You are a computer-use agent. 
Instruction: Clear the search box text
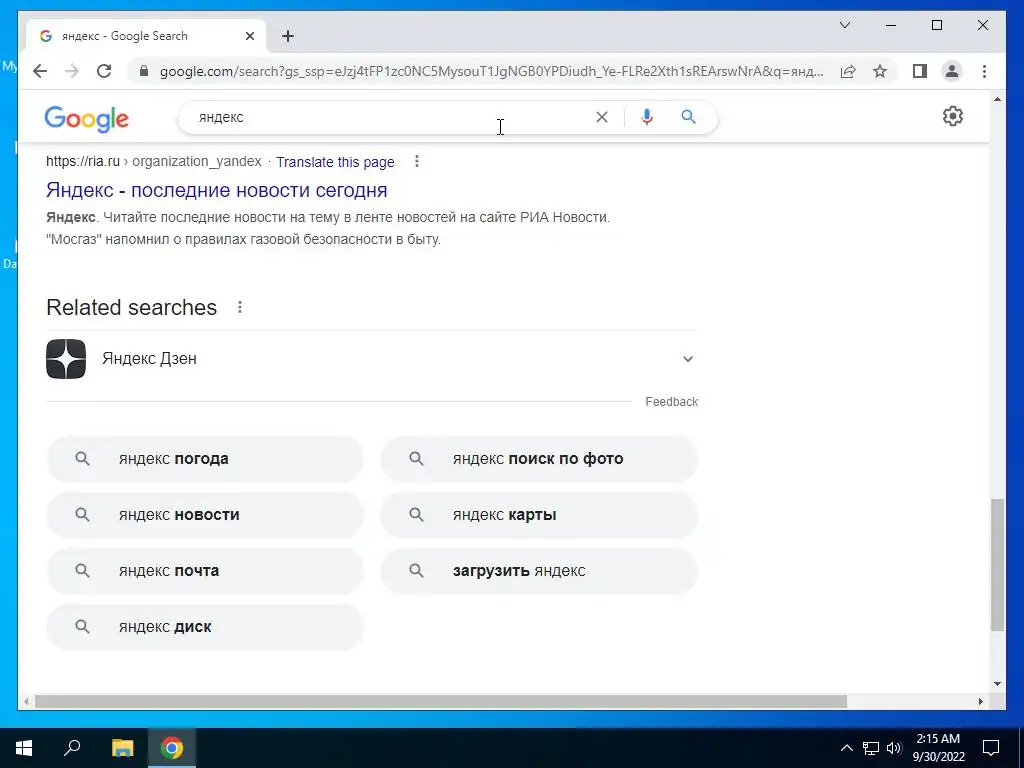pos(601,117)
